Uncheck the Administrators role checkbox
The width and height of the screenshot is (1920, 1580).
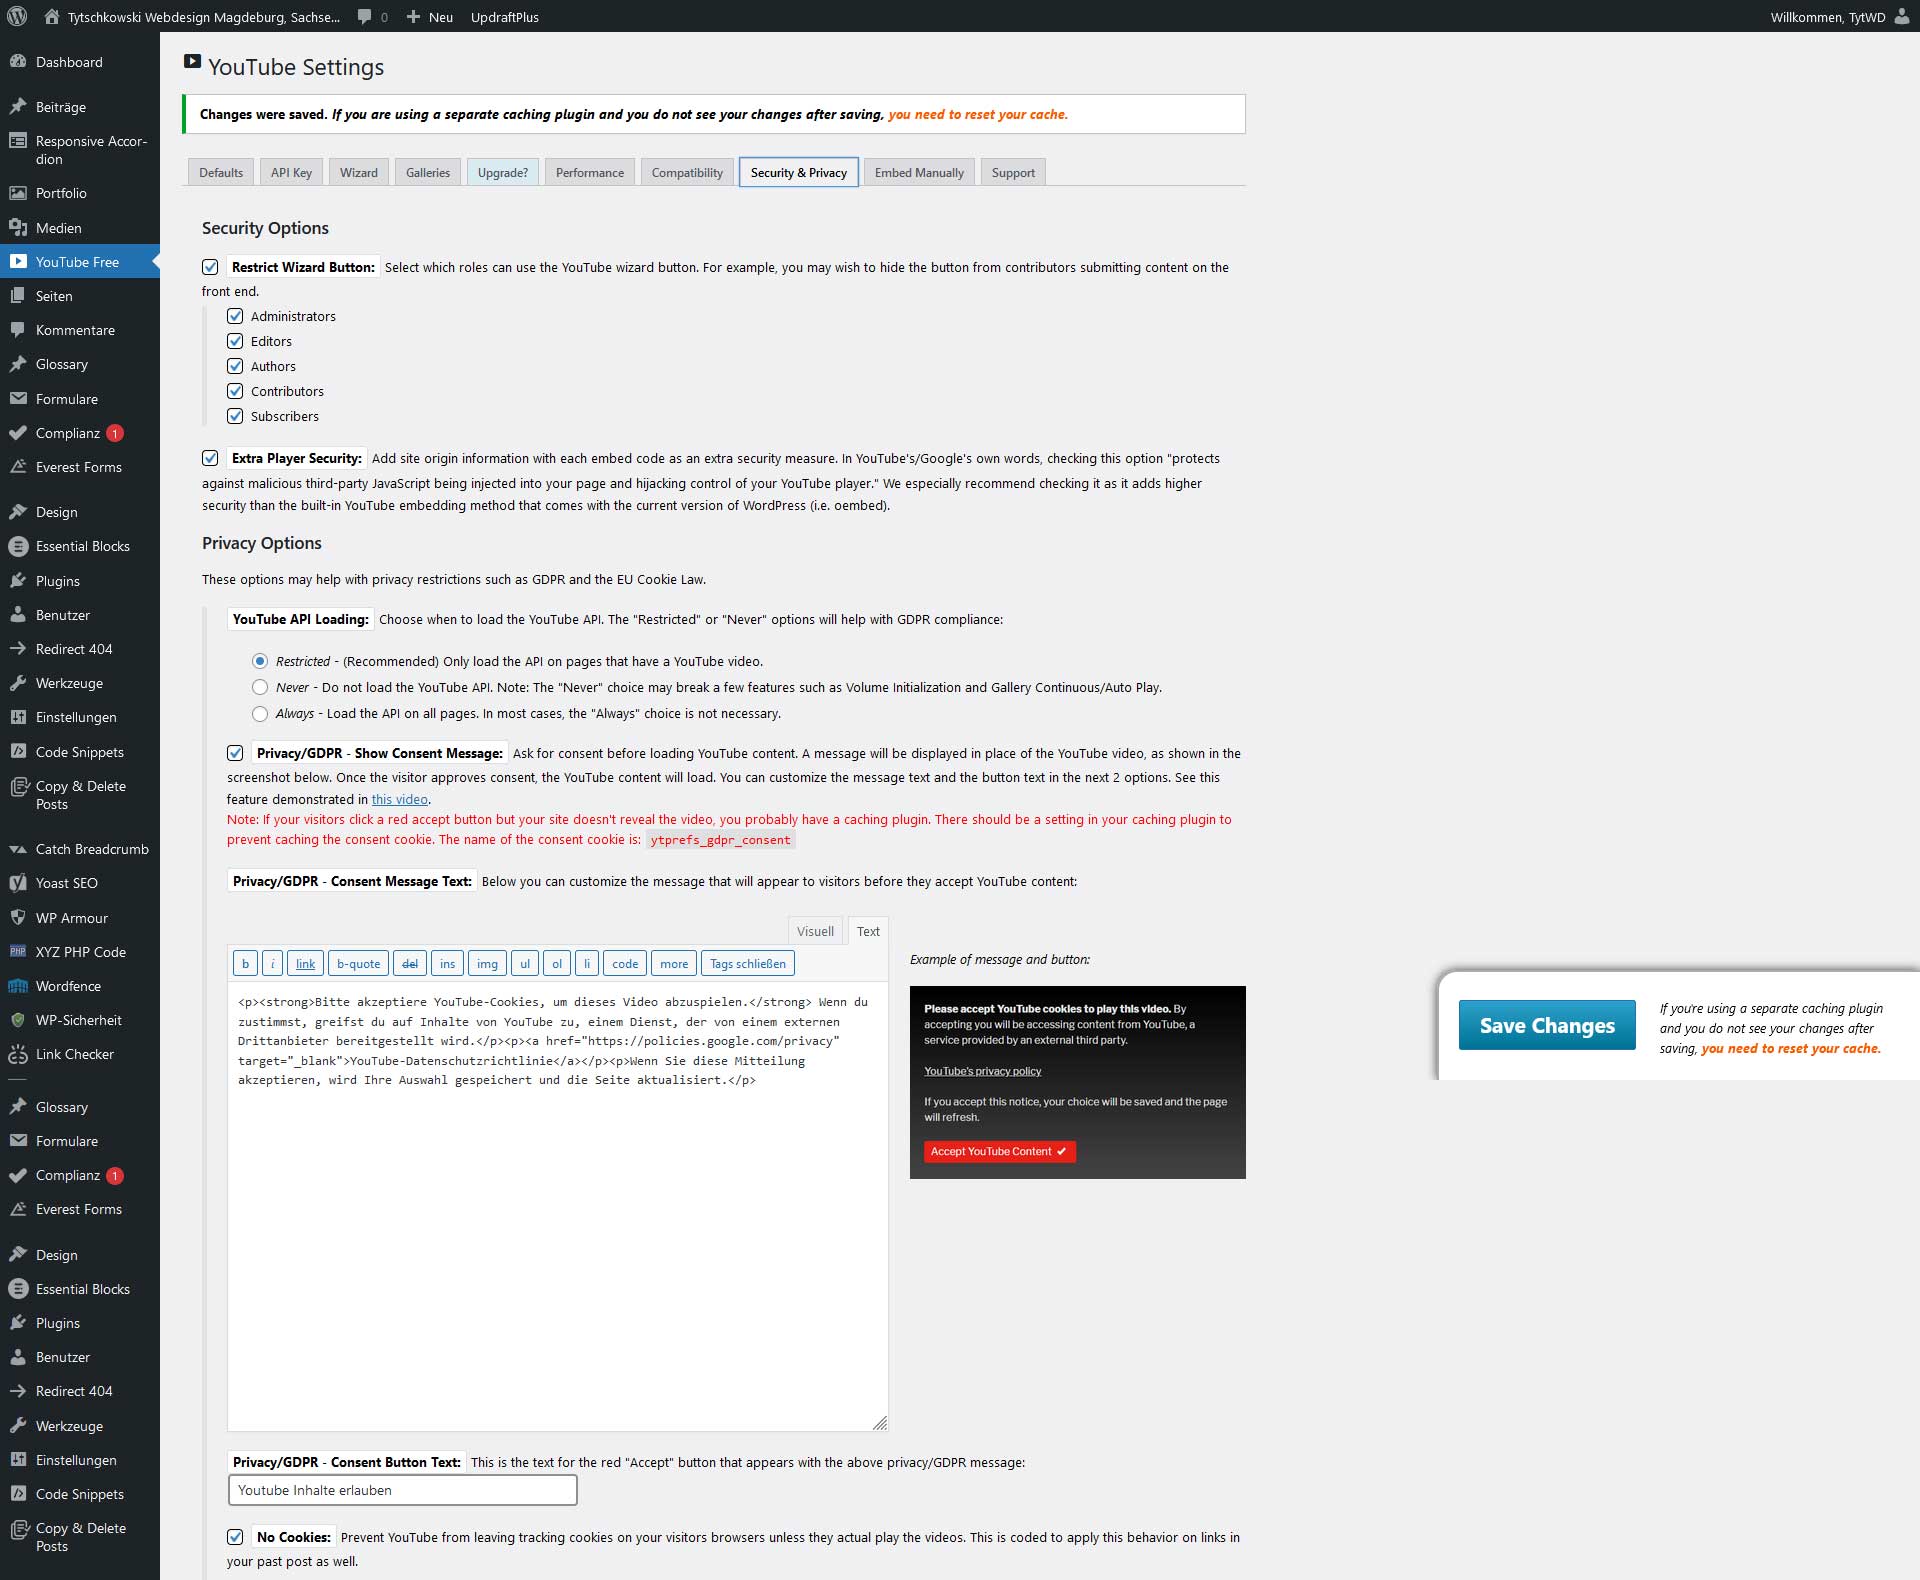[235, 316]
